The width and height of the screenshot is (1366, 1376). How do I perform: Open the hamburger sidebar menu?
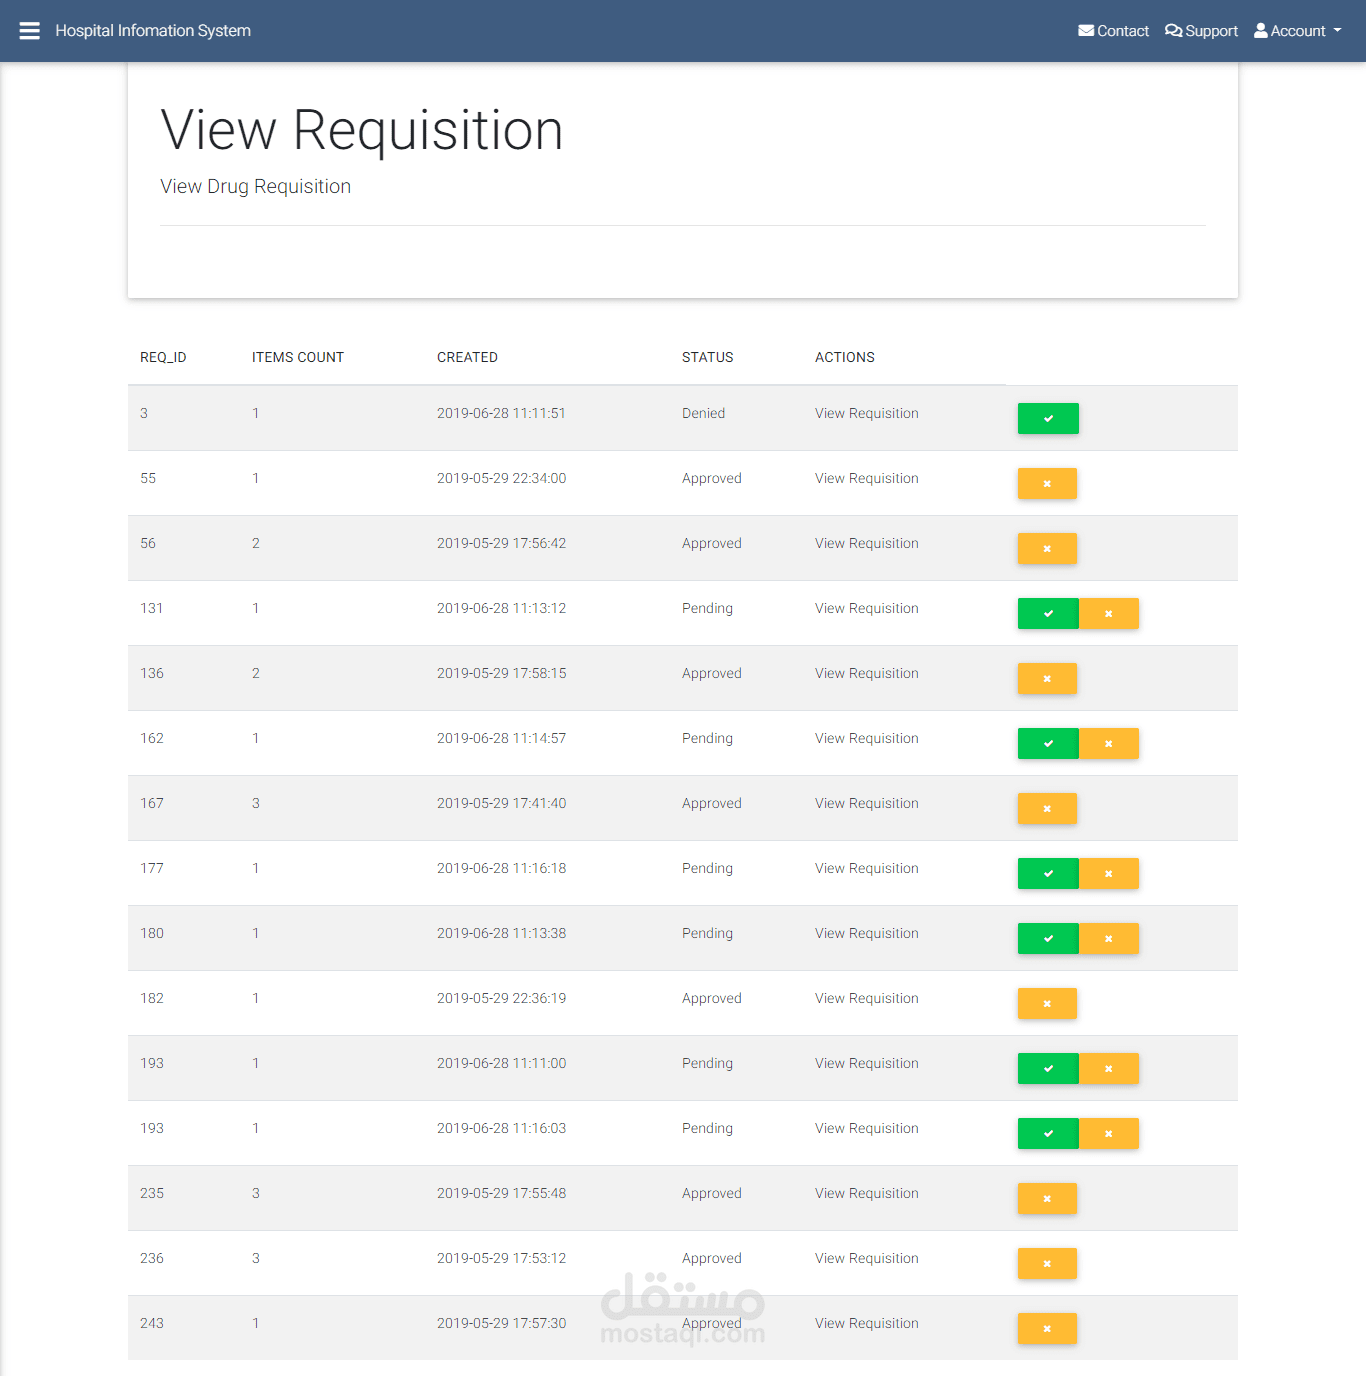point(30,31)
